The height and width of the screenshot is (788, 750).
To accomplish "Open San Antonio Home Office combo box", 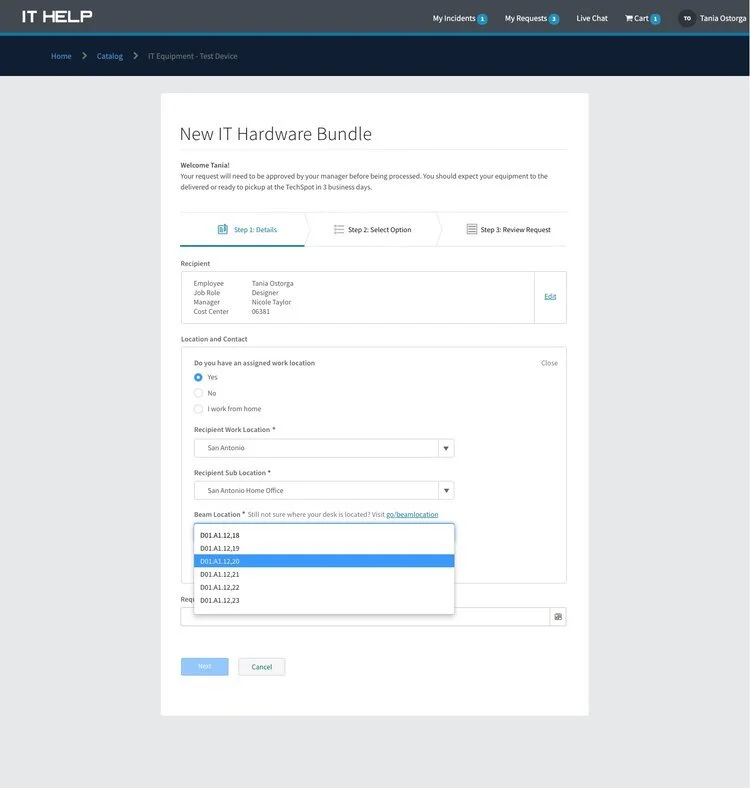I will point(324,490).
